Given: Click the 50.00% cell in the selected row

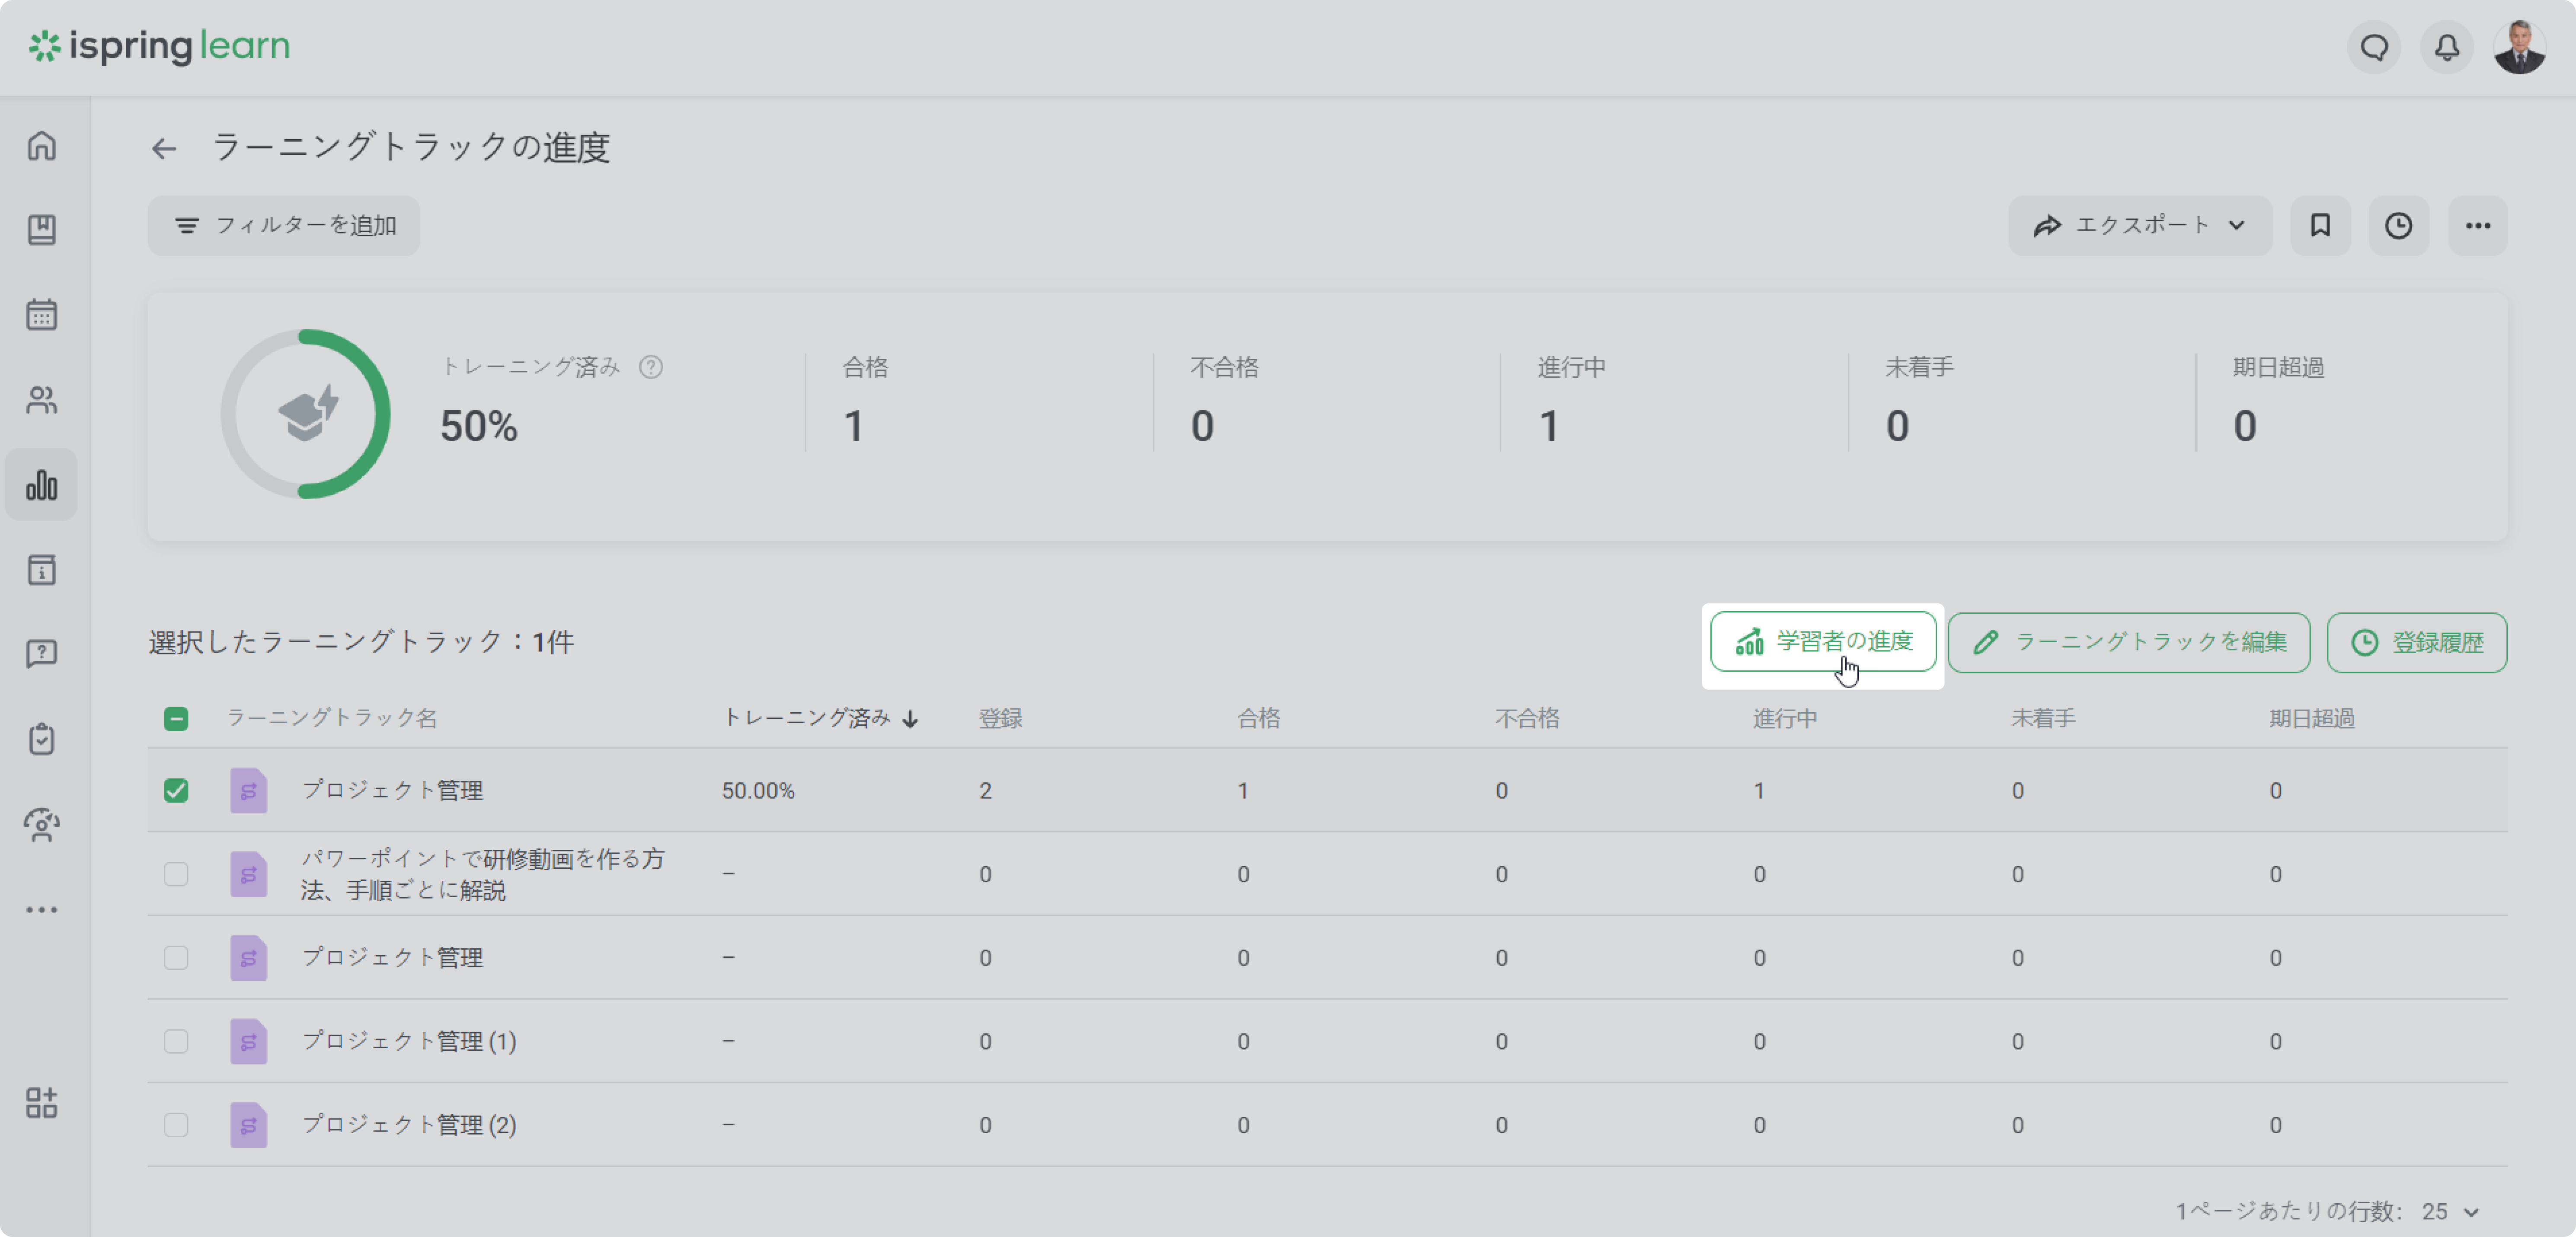Looking at the screenshot, I should [758, 791].
